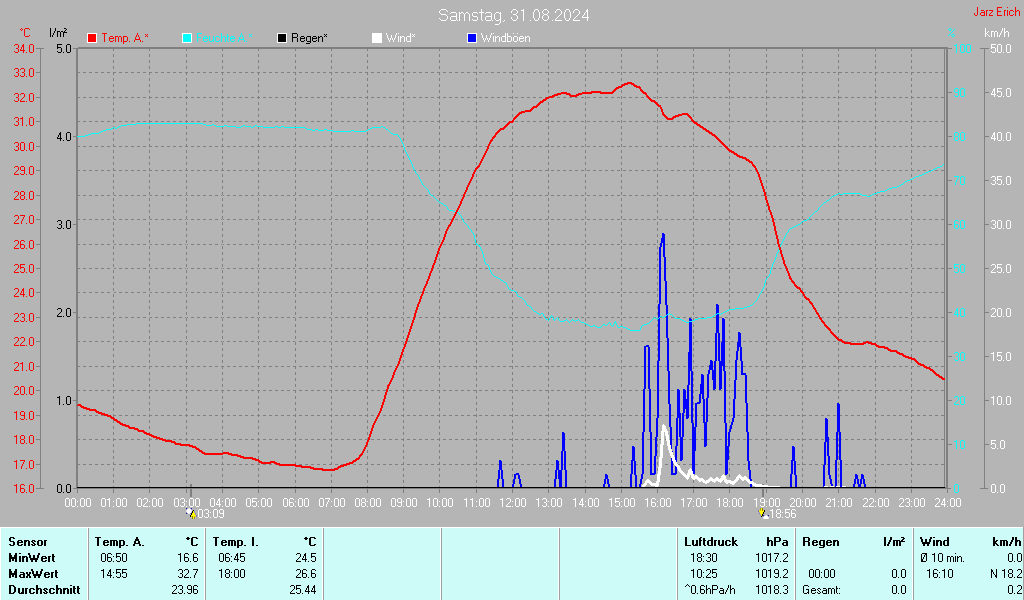Click the min time 06:50
The height and width of the screenshot is (600, 1024).
point(114,558)
